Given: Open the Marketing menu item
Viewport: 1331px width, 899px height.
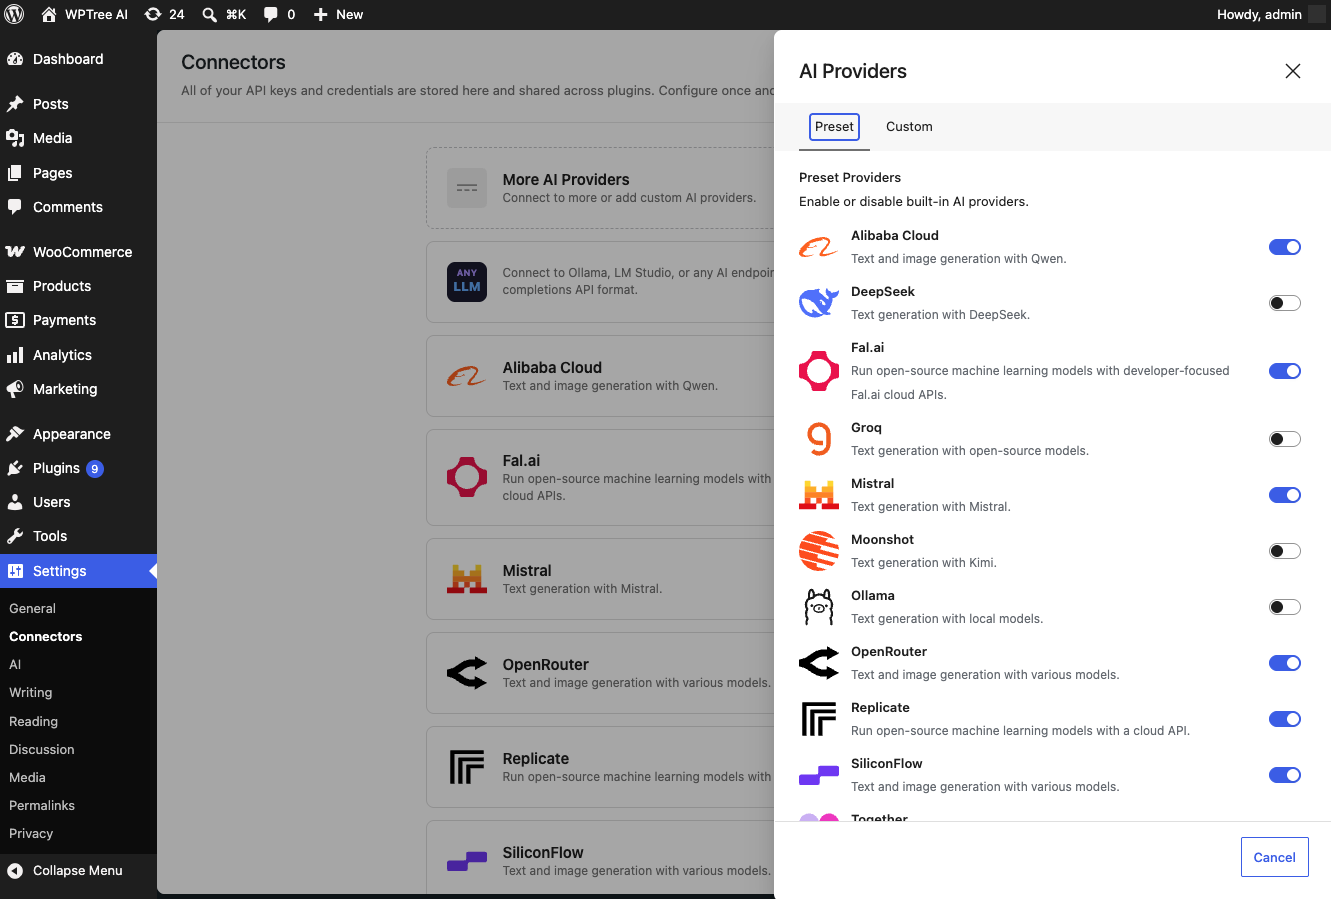Looking at the screenshot, I should click(x=78, y=389).
